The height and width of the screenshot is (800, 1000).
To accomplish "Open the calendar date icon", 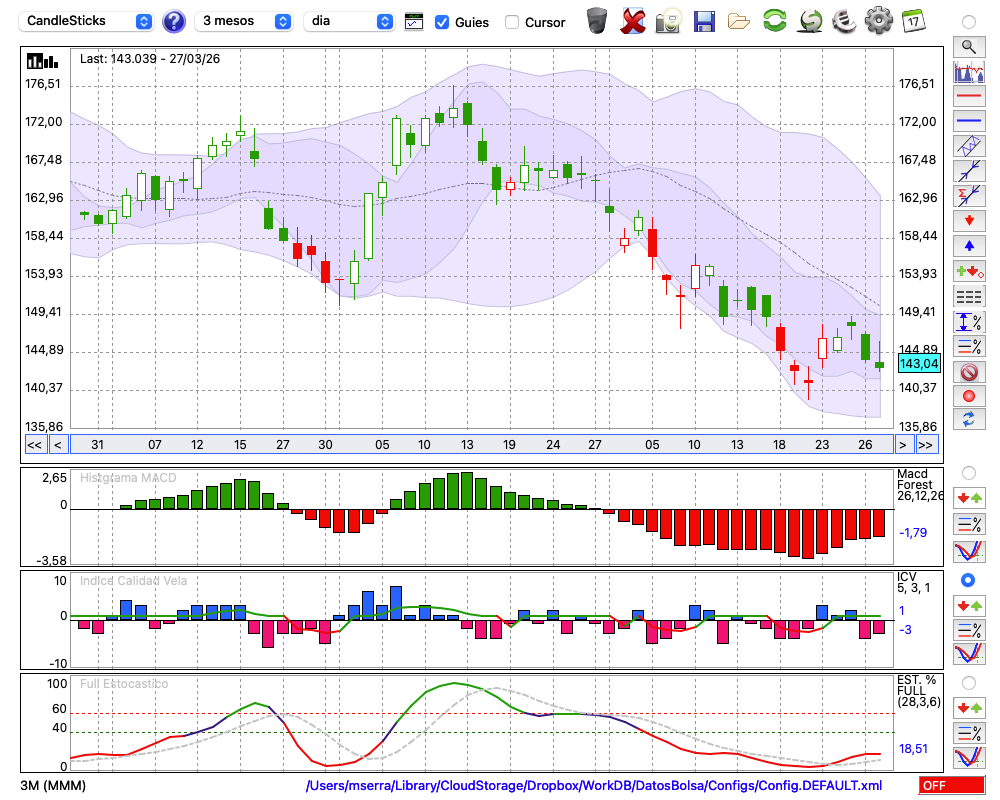I will pyautogui.click(x=912, y=20).
